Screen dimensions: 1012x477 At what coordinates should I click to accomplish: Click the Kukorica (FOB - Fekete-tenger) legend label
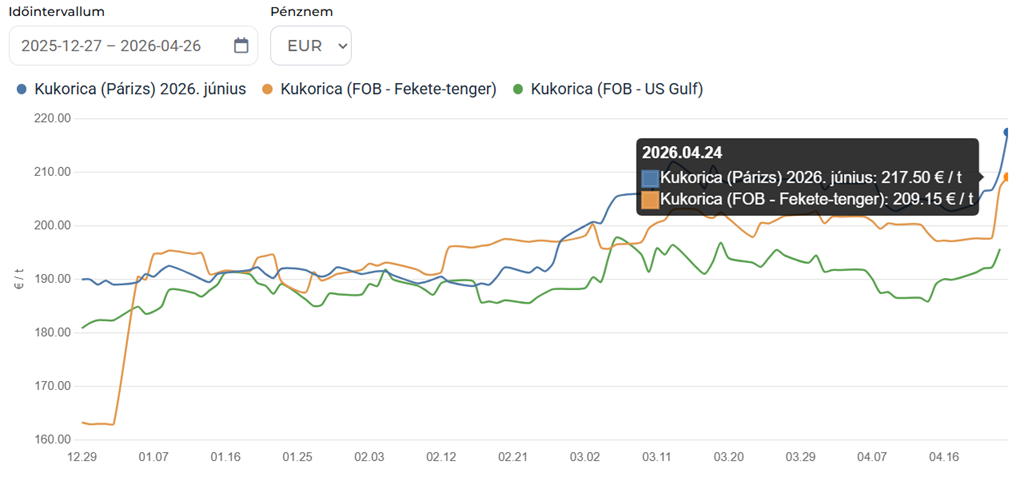coord(389,89)
